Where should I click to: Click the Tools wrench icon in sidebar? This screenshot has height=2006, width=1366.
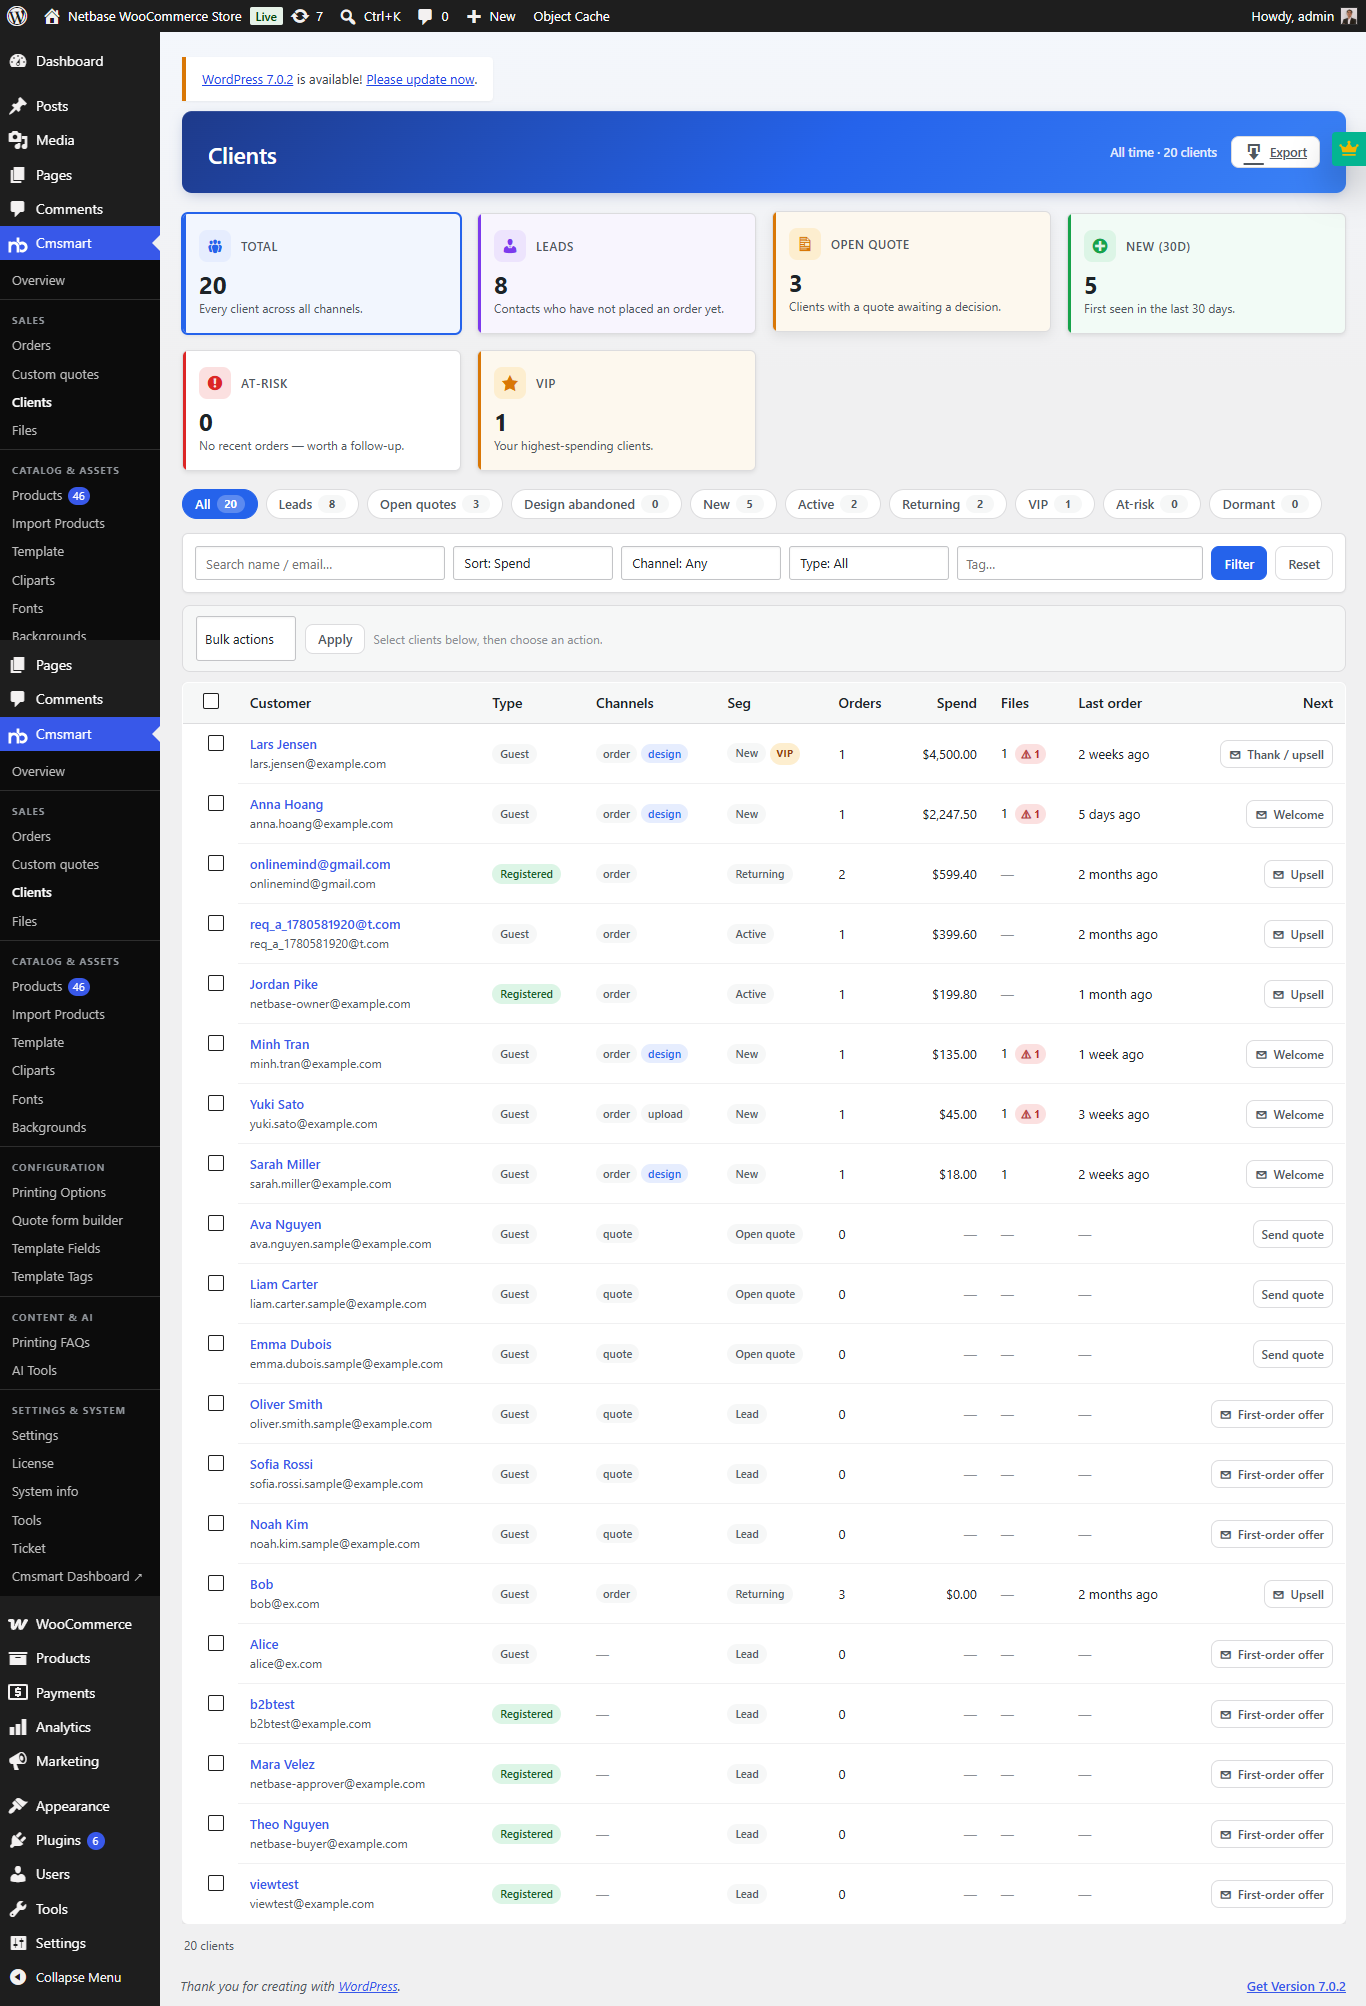click(x=18, y=1909)
